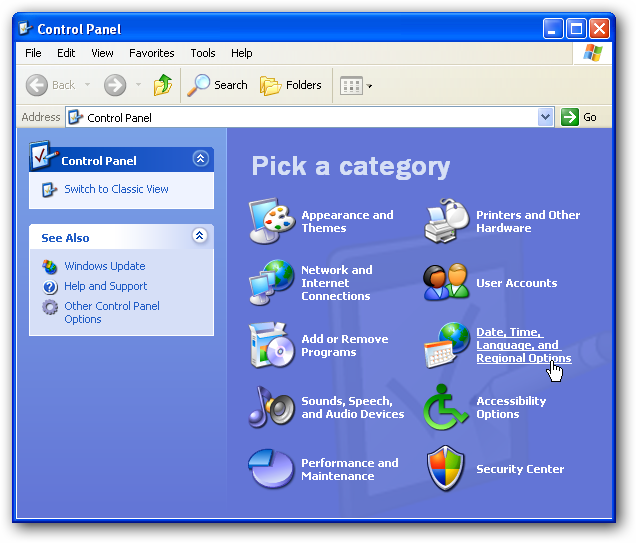Viewport: 636px width, 543px height.
Task: Click the Windows Update icon in See Also
Action: [x=49, y=266]
